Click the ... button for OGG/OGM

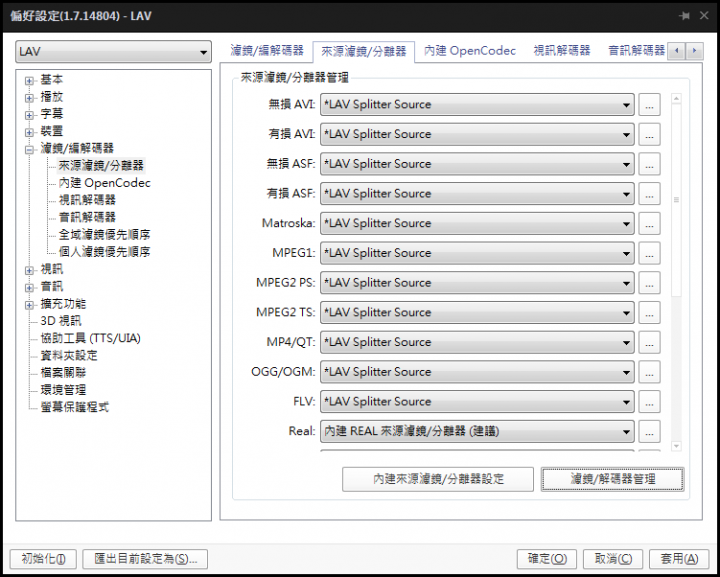coord(649,372)
